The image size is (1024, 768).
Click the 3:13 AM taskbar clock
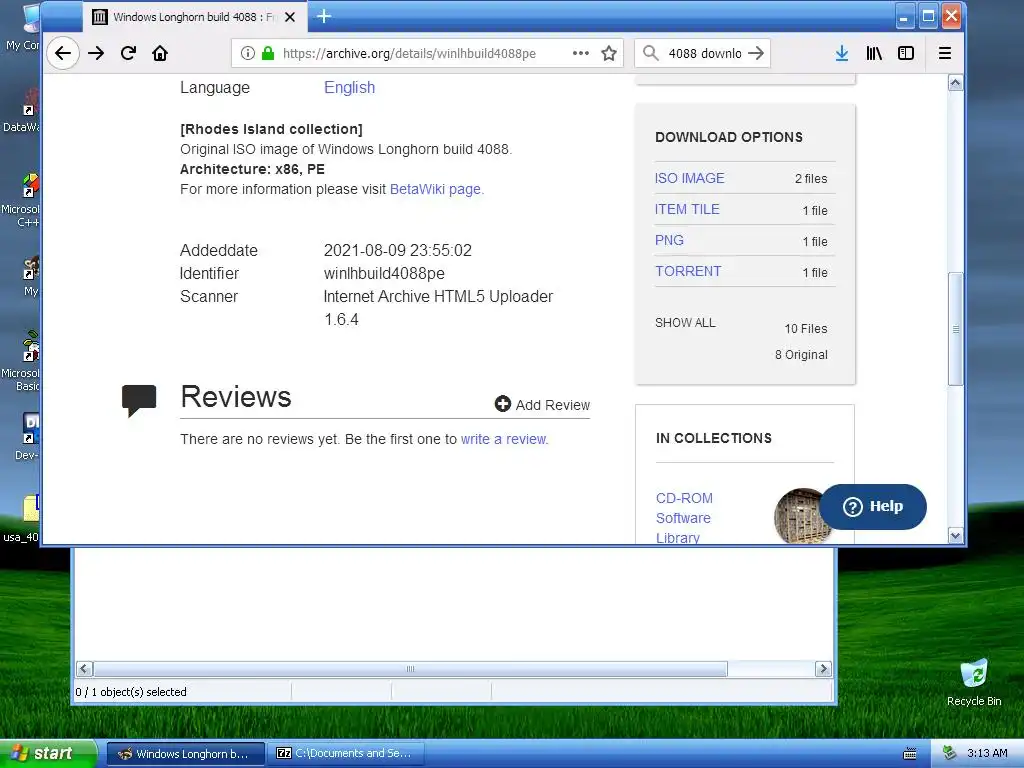987,753
